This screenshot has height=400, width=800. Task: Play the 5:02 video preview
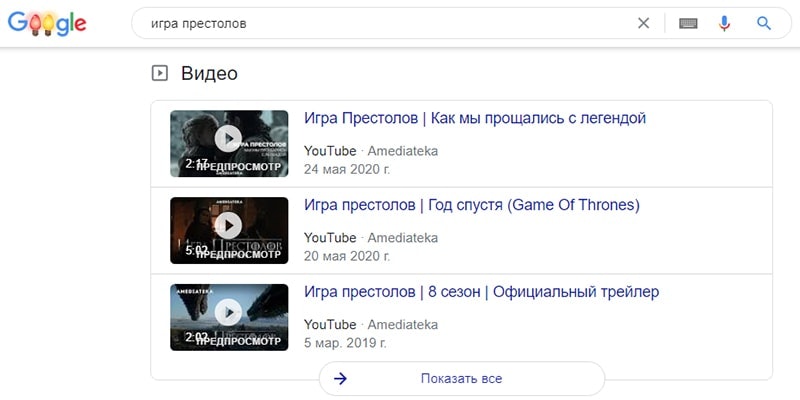229,231
